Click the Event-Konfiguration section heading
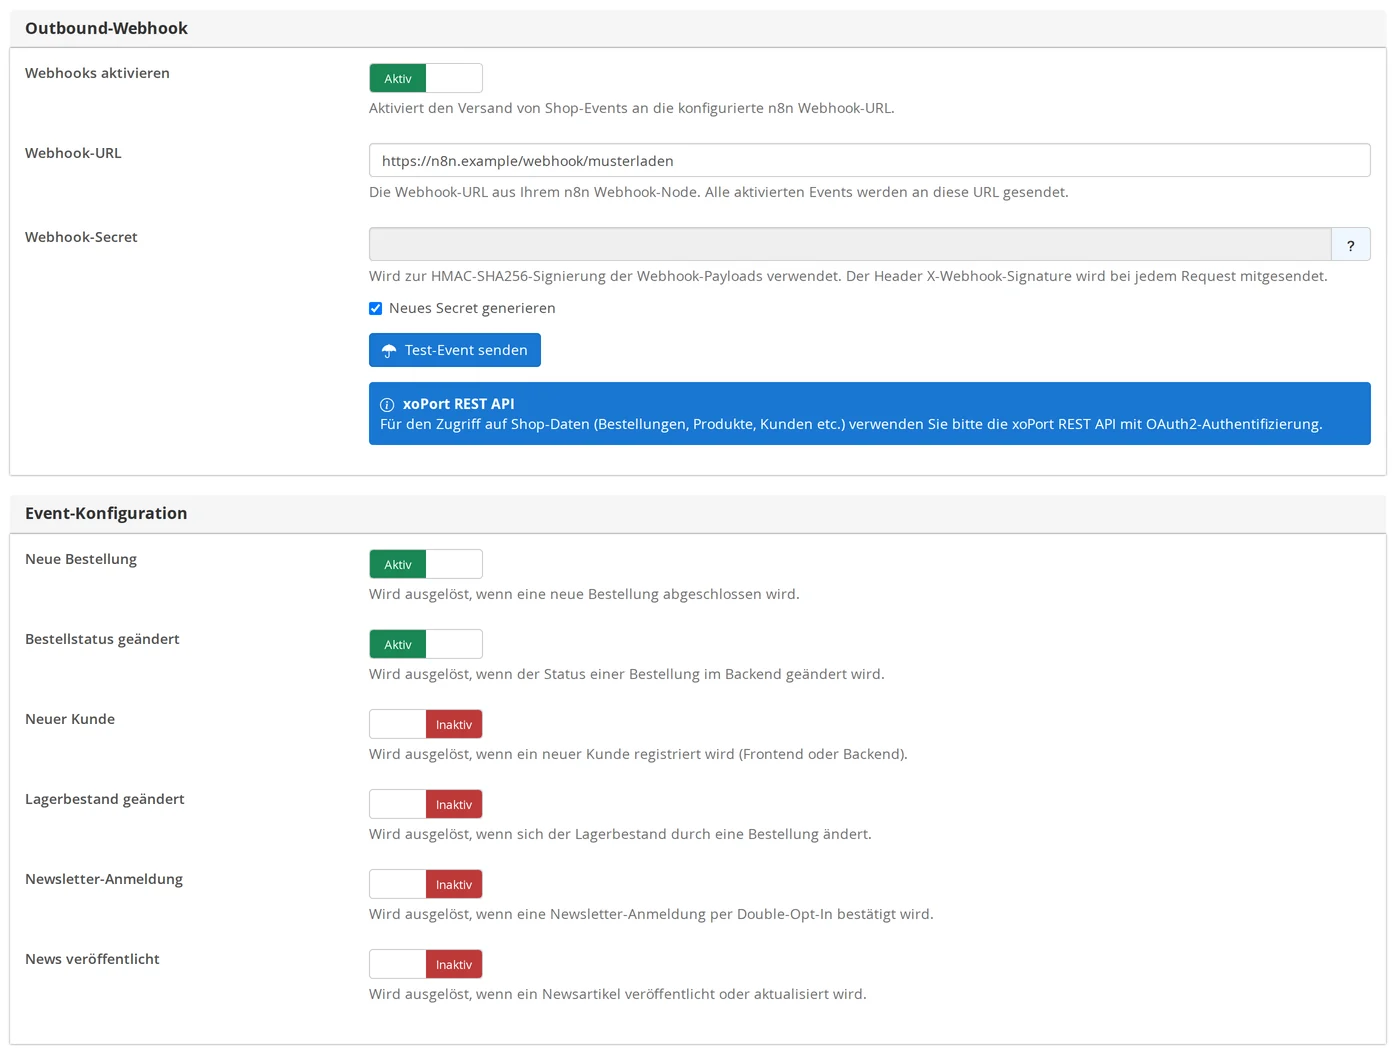The width and height of the screenshot is (1396, 1053). point(106,513)
